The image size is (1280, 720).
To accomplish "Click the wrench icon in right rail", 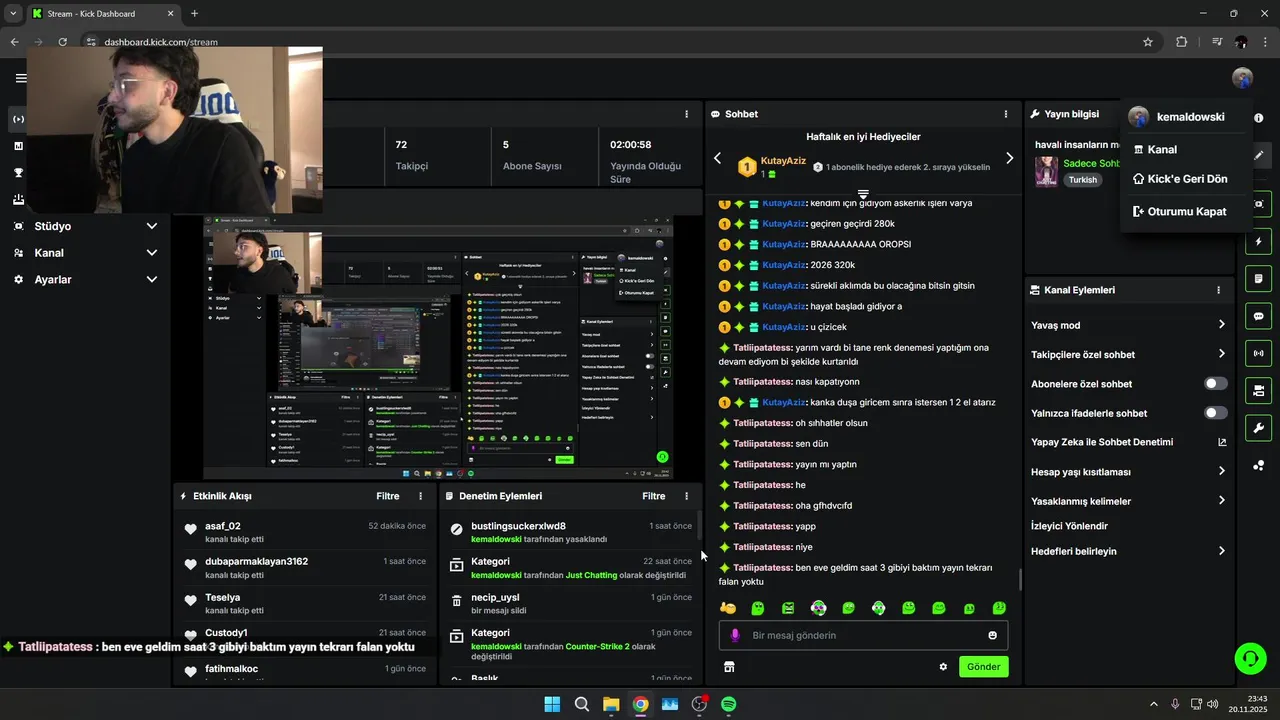I will (1259, 428).
